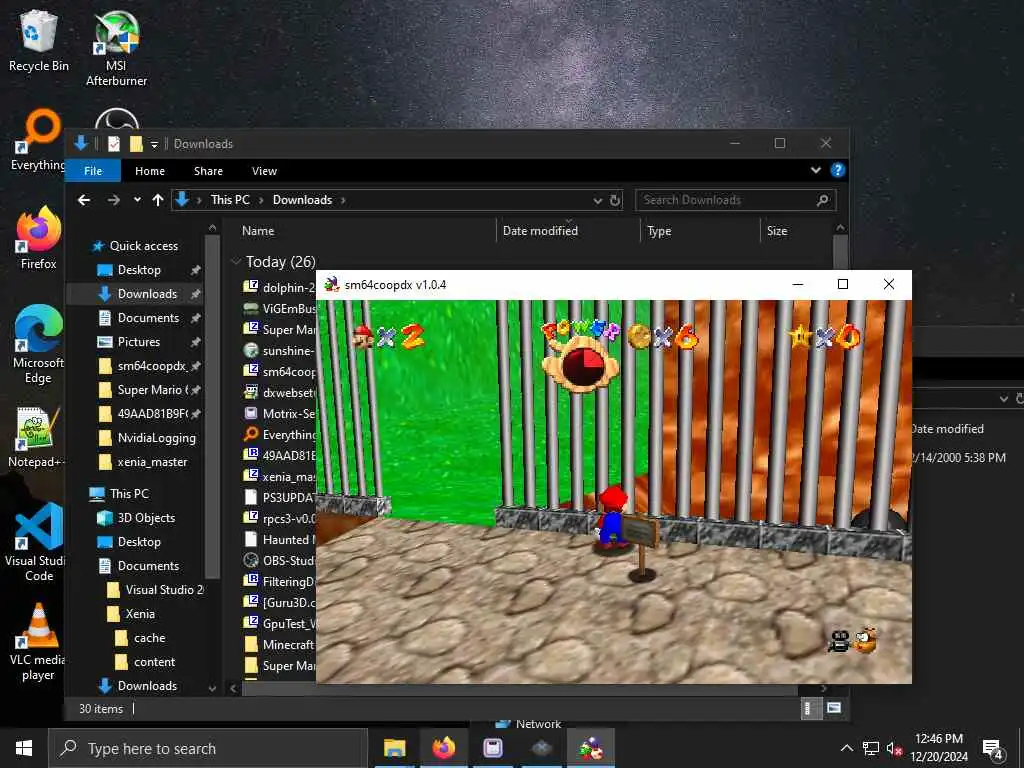Click the Back arrow in File Explorer

point(84,200)
